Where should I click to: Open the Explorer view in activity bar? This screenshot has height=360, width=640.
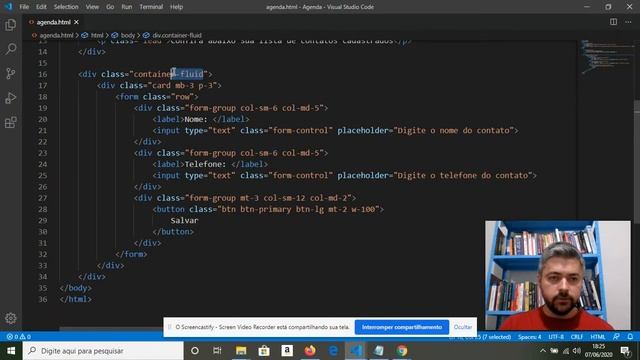point(11,25)
